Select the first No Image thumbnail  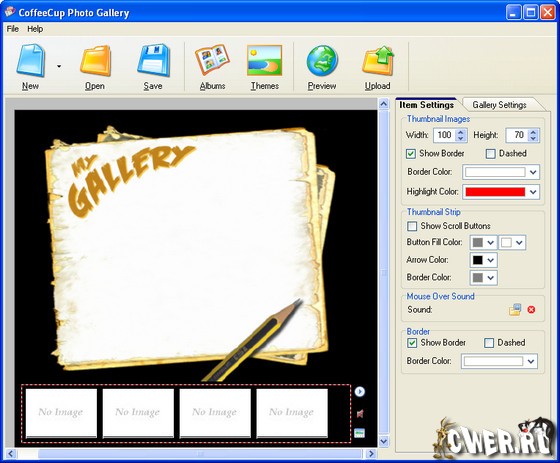coord(61,413)
